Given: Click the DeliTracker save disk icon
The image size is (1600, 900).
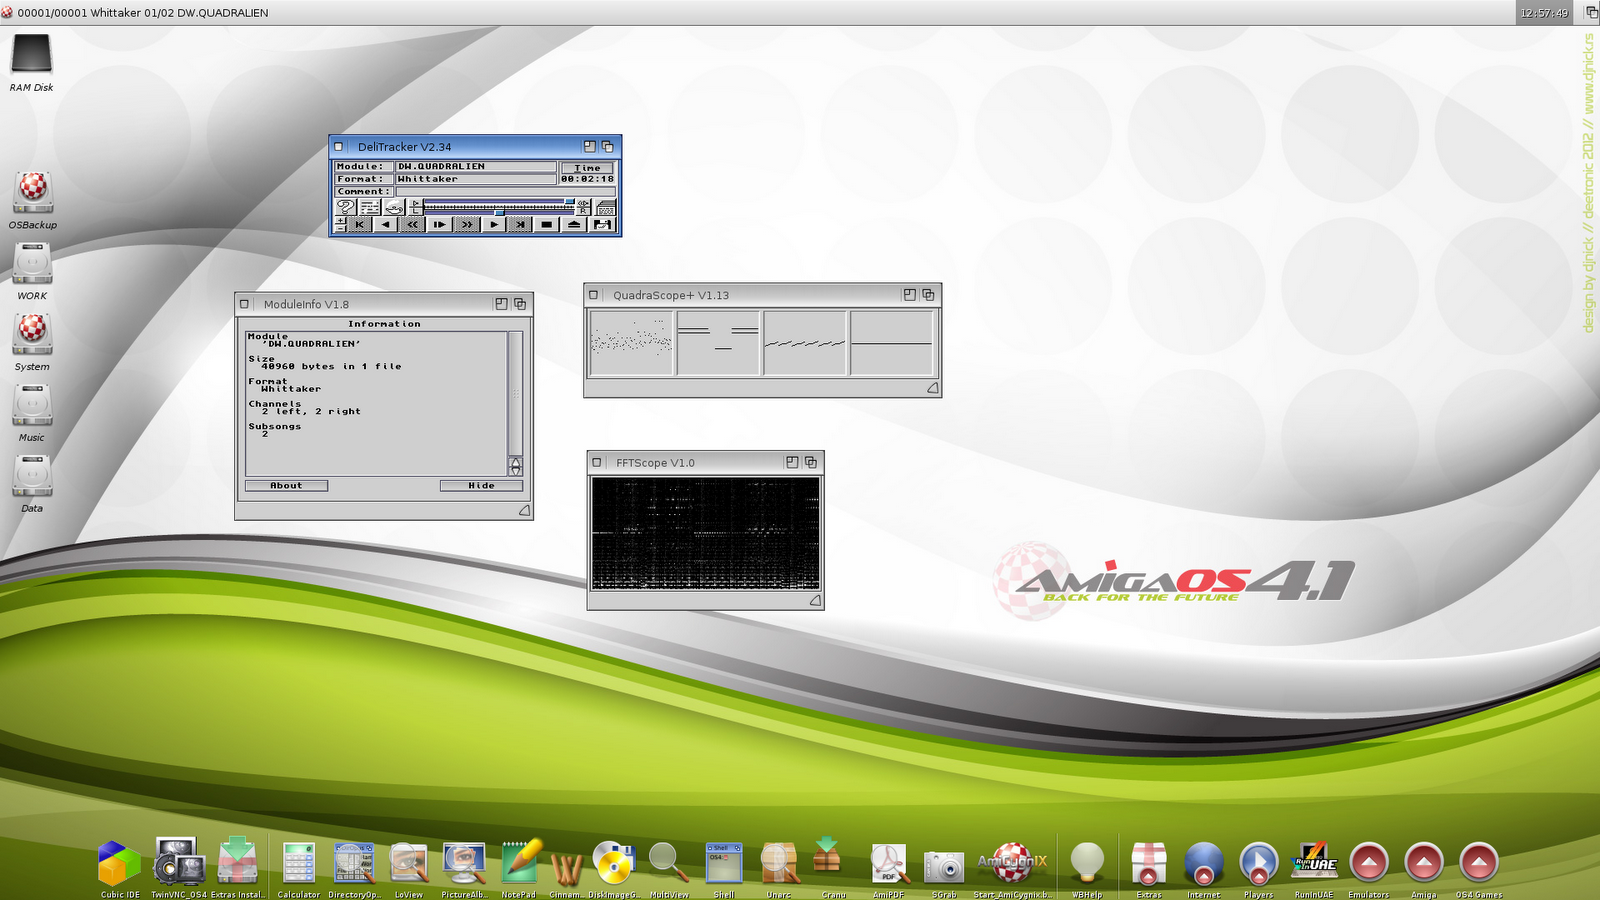Looking at the screenshot, I should (602, 225).
